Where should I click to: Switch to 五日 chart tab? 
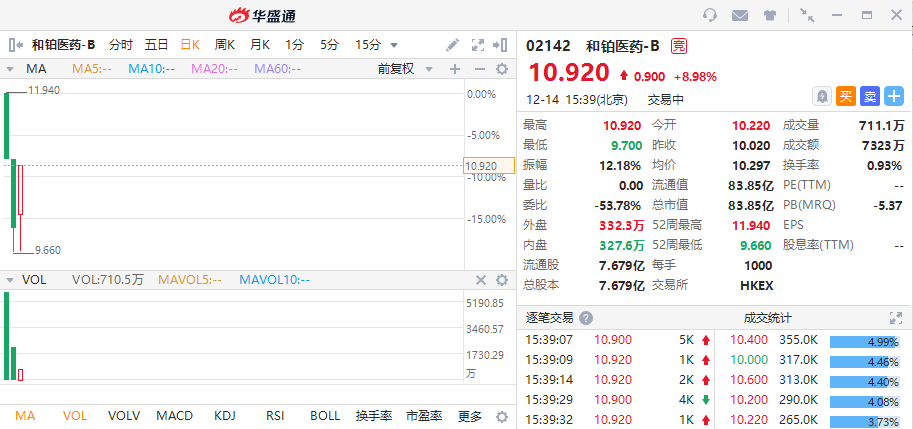coord(157,45)
